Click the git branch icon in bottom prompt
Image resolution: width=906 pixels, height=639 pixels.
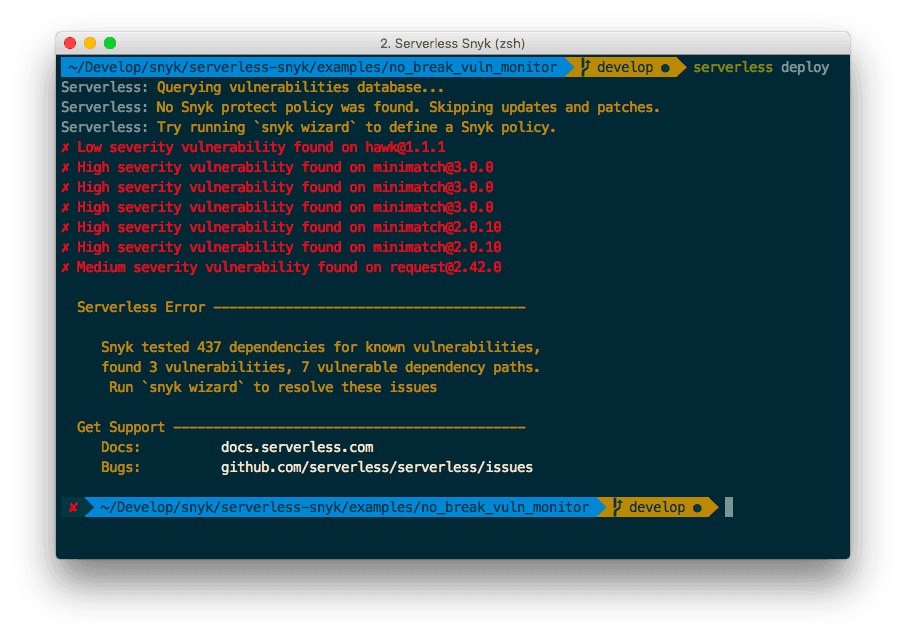pyautogui.click(x=617, y=507)
